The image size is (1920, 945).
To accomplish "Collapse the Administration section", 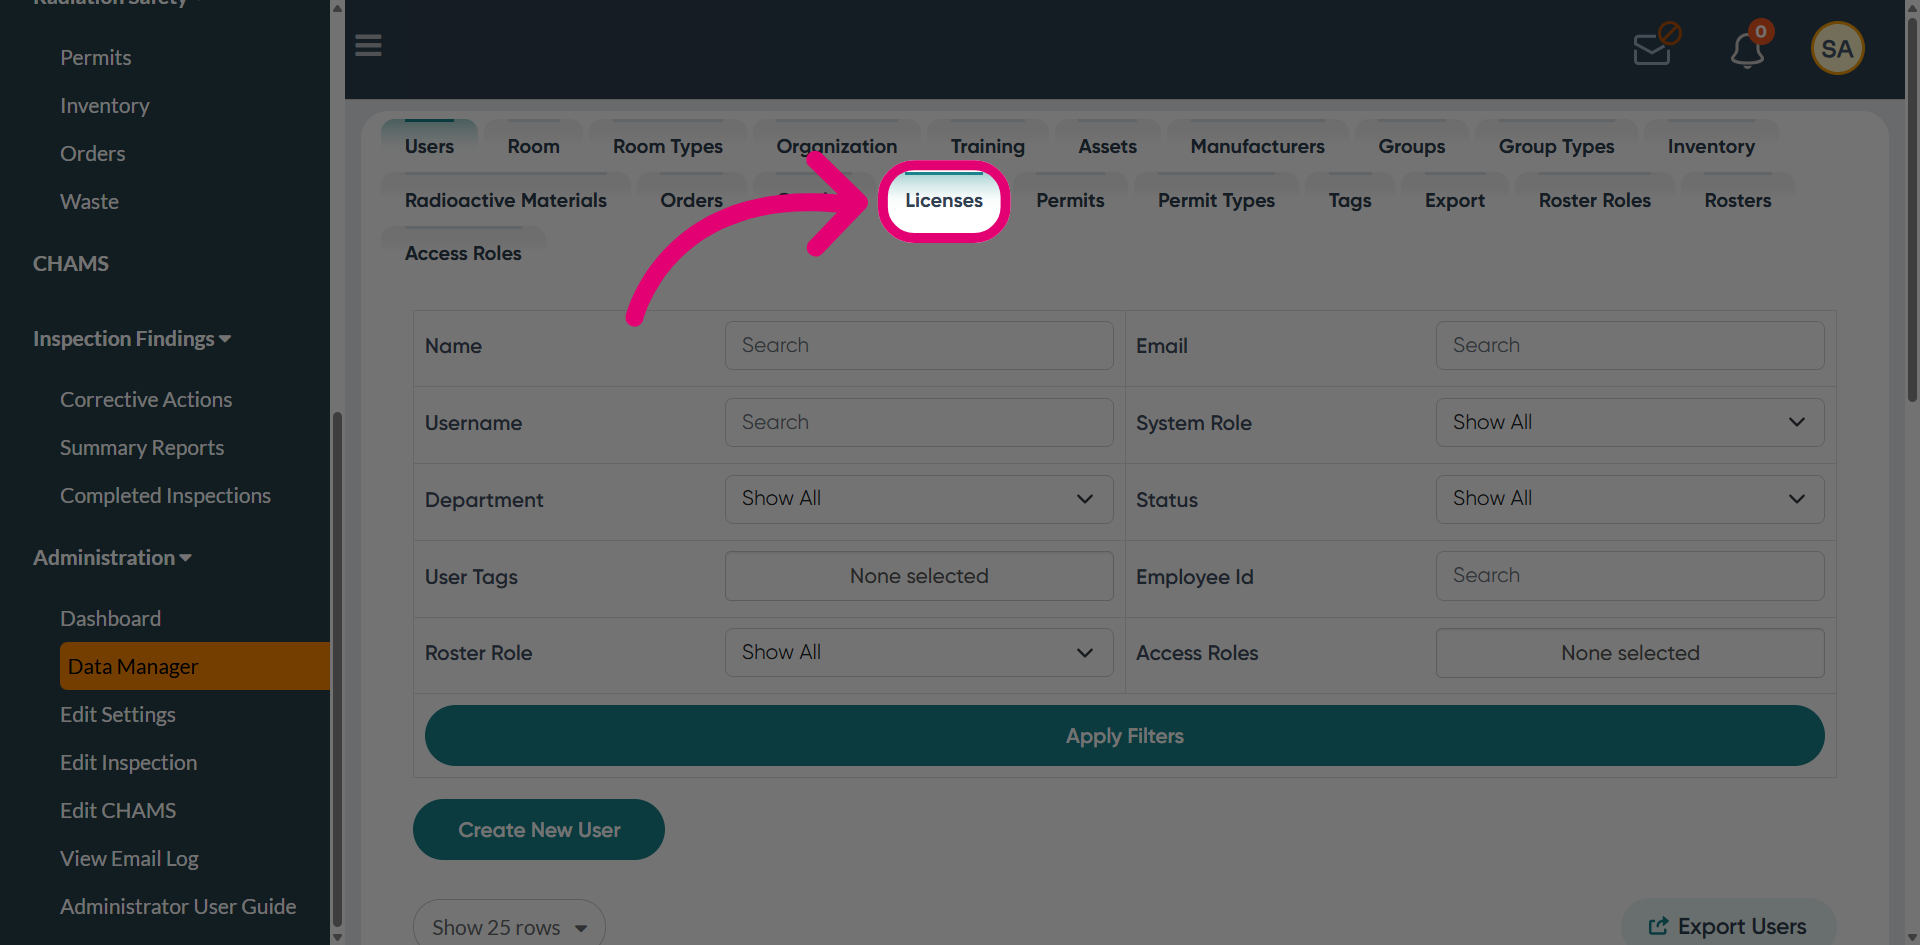I will 112,558.
